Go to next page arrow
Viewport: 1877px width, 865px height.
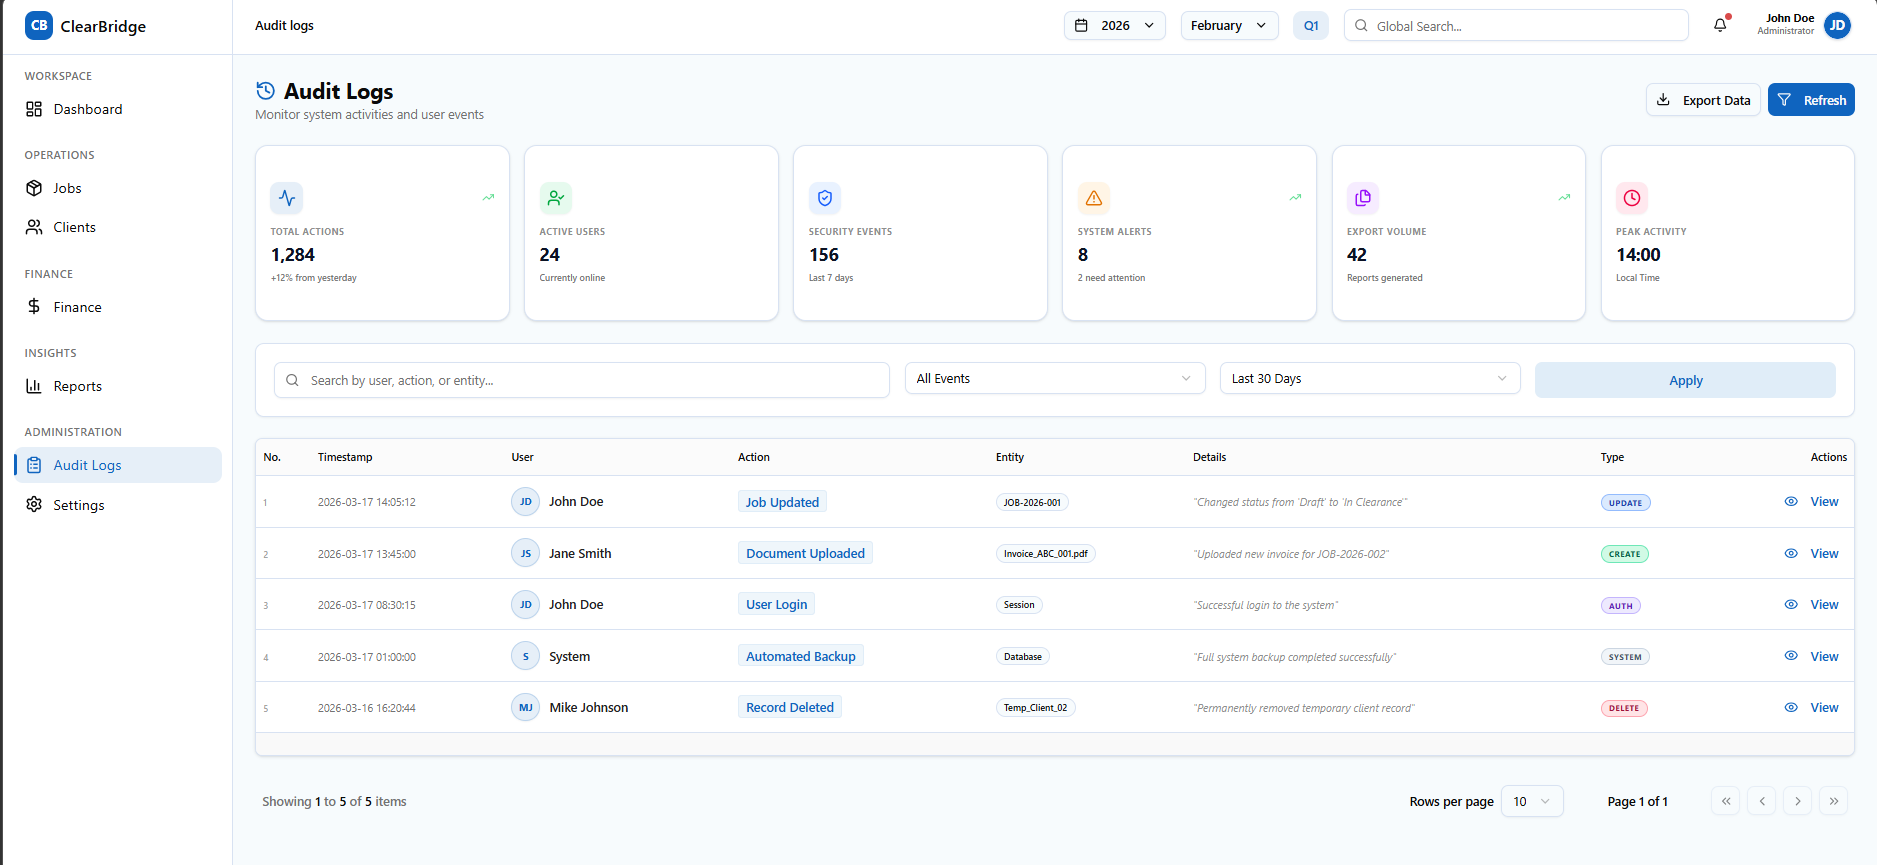1798,801
